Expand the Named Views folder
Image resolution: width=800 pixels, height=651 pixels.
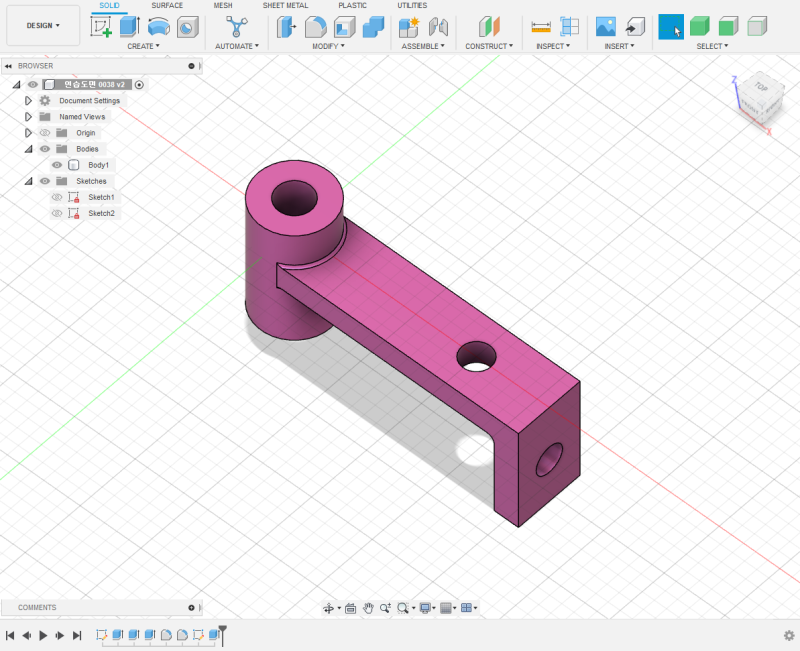(27, 116)
